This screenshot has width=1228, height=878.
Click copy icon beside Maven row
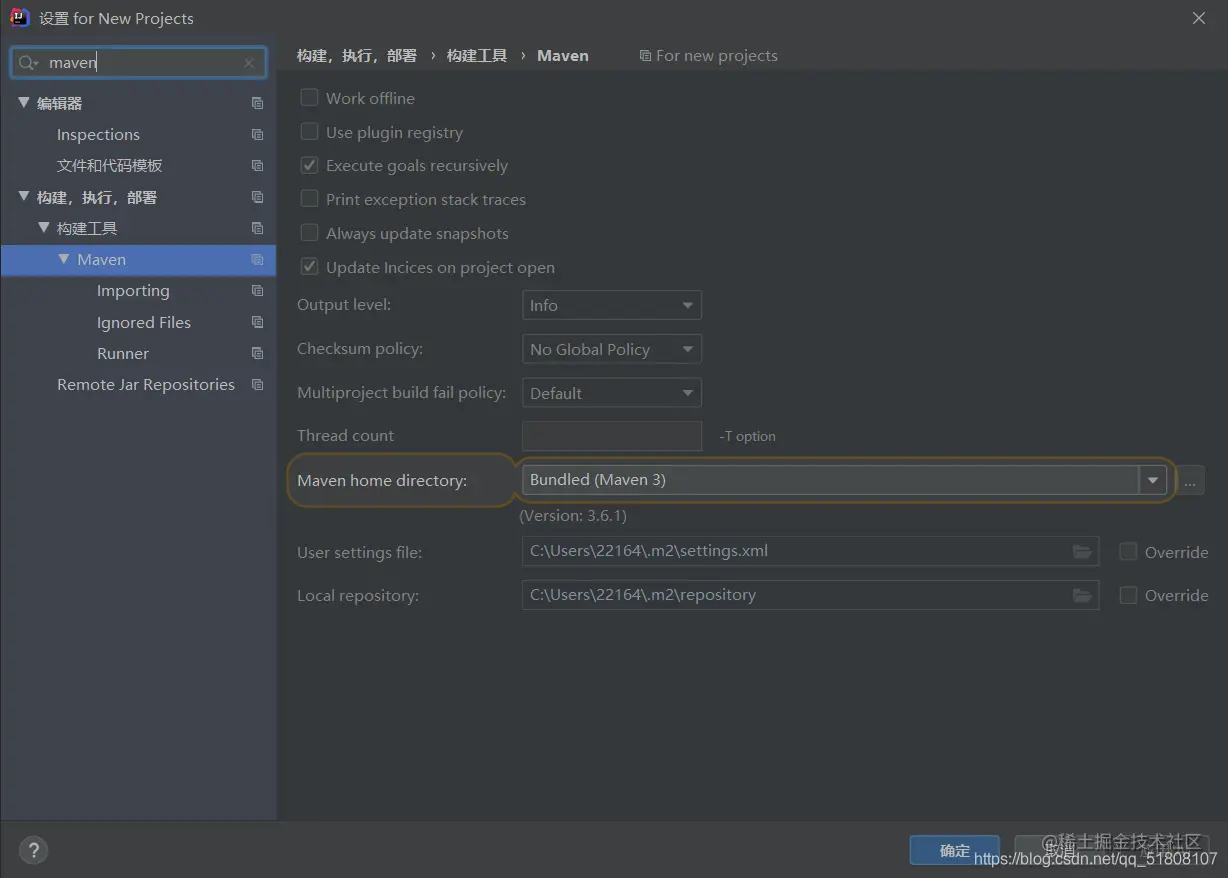coord(257,259)
